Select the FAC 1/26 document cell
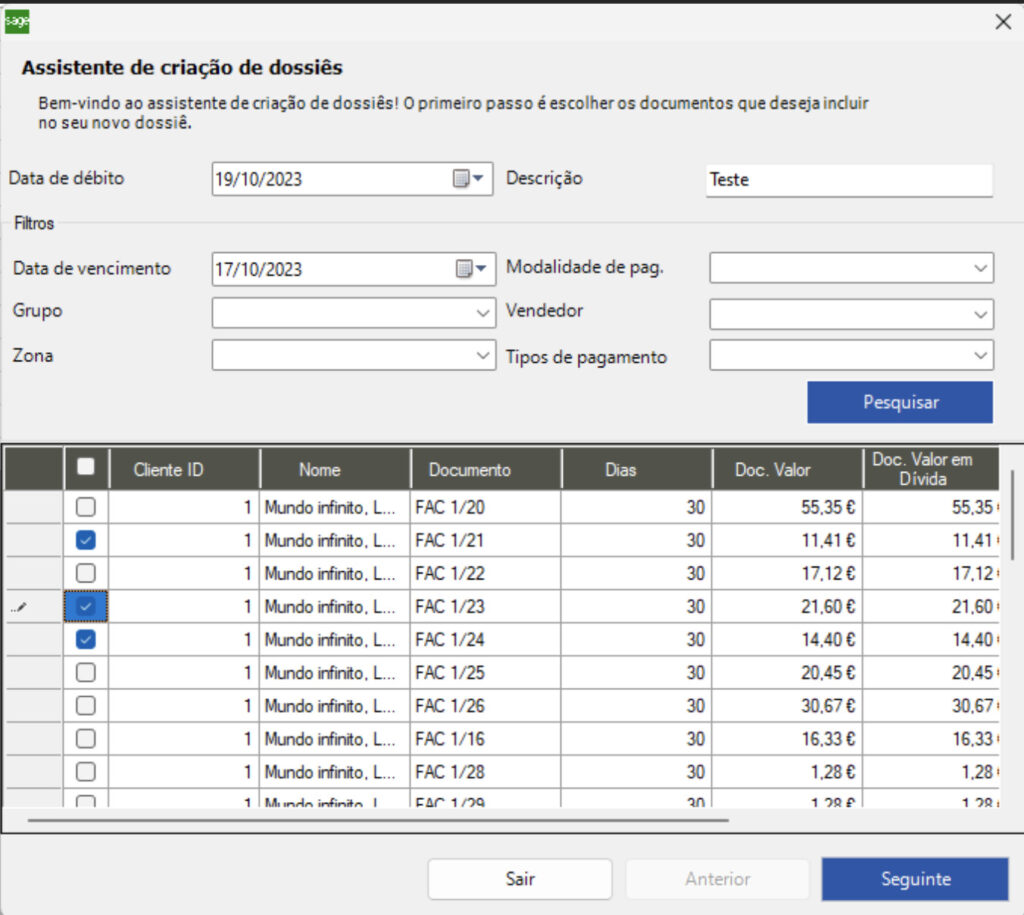The image size is (1024, 915). click(486, 706)
